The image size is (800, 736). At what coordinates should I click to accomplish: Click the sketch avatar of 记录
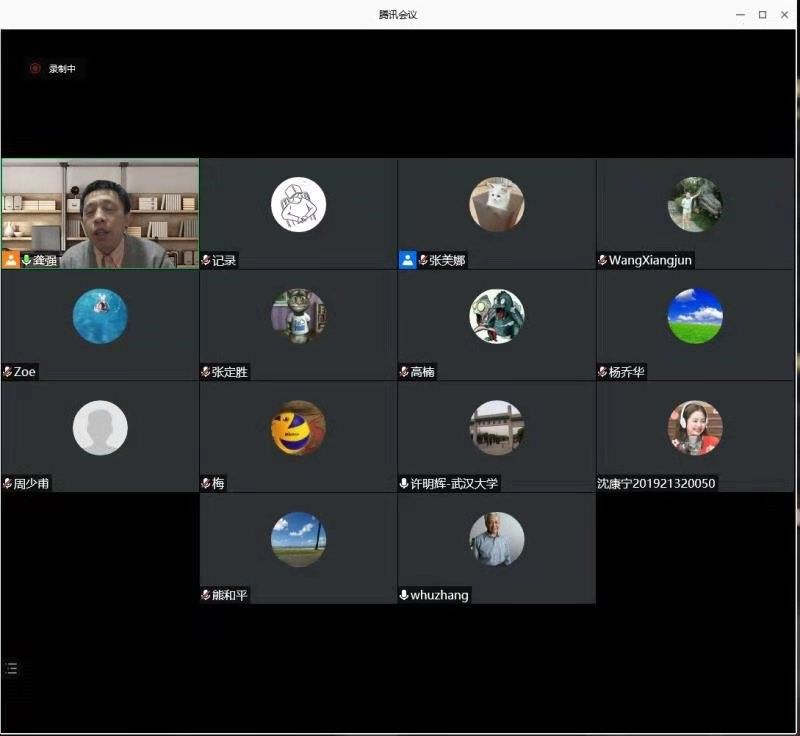coord(298,204)
